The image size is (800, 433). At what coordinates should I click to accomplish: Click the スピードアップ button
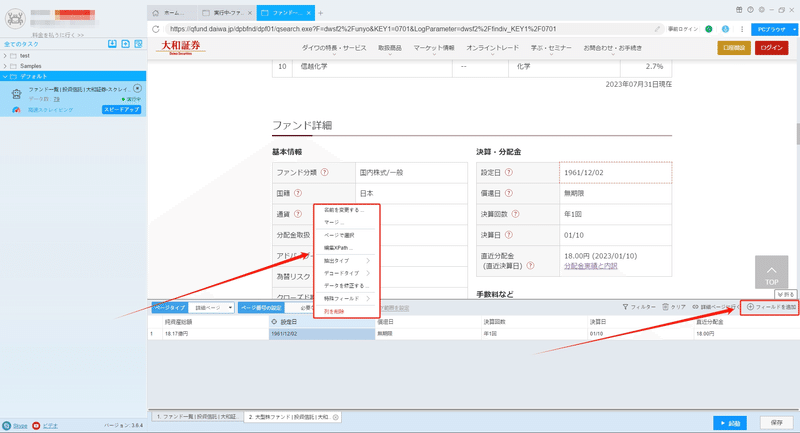click(121, 110)
